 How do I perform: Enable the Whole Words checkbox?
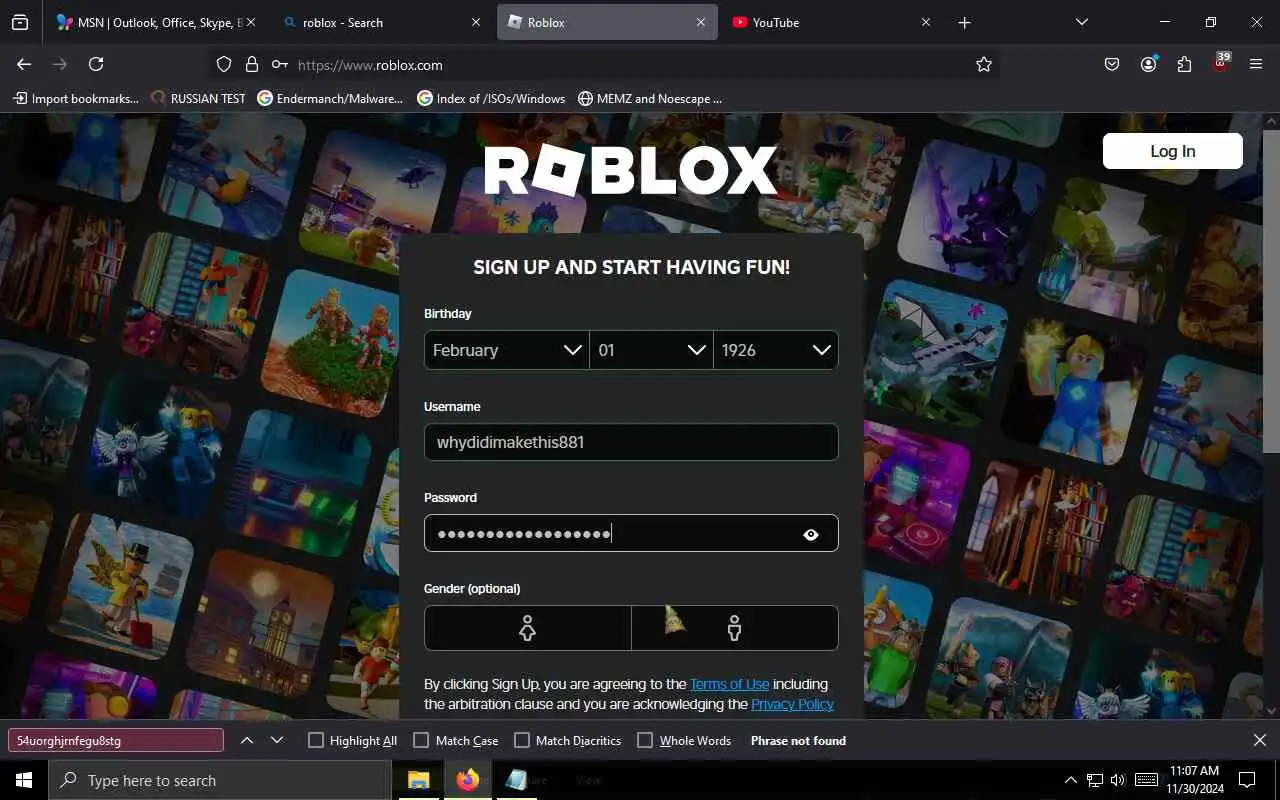click(645, 740)
